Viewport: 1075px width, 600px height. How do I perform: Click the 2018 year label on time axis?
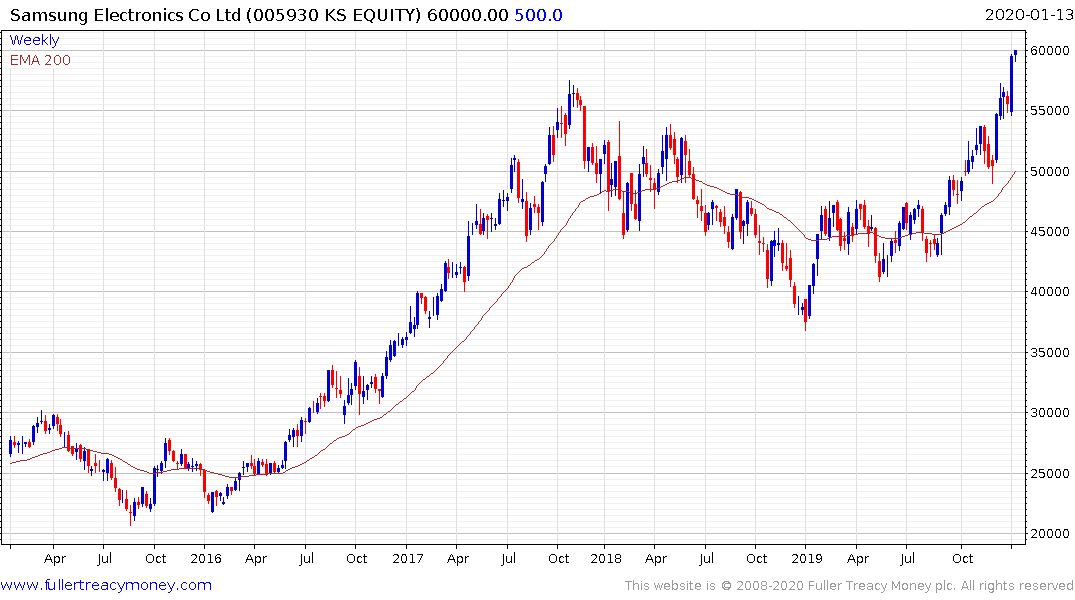pyautogui.click(x=605, y=558)
